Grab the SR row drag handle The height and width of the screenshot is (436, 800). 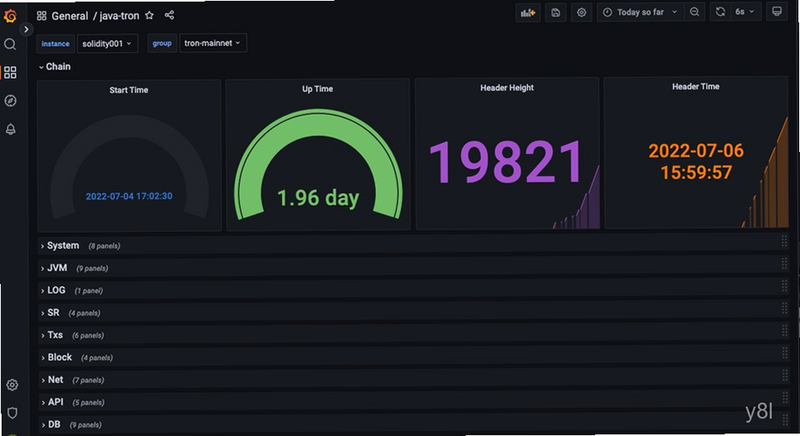pos(784,308)
